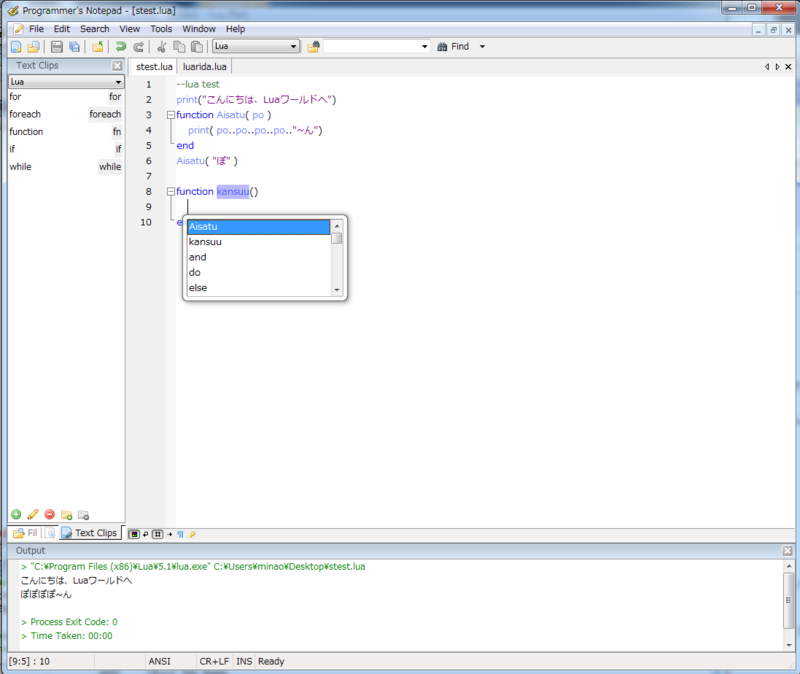Click the autocomplete list scroll up arrow

(337, 226)
